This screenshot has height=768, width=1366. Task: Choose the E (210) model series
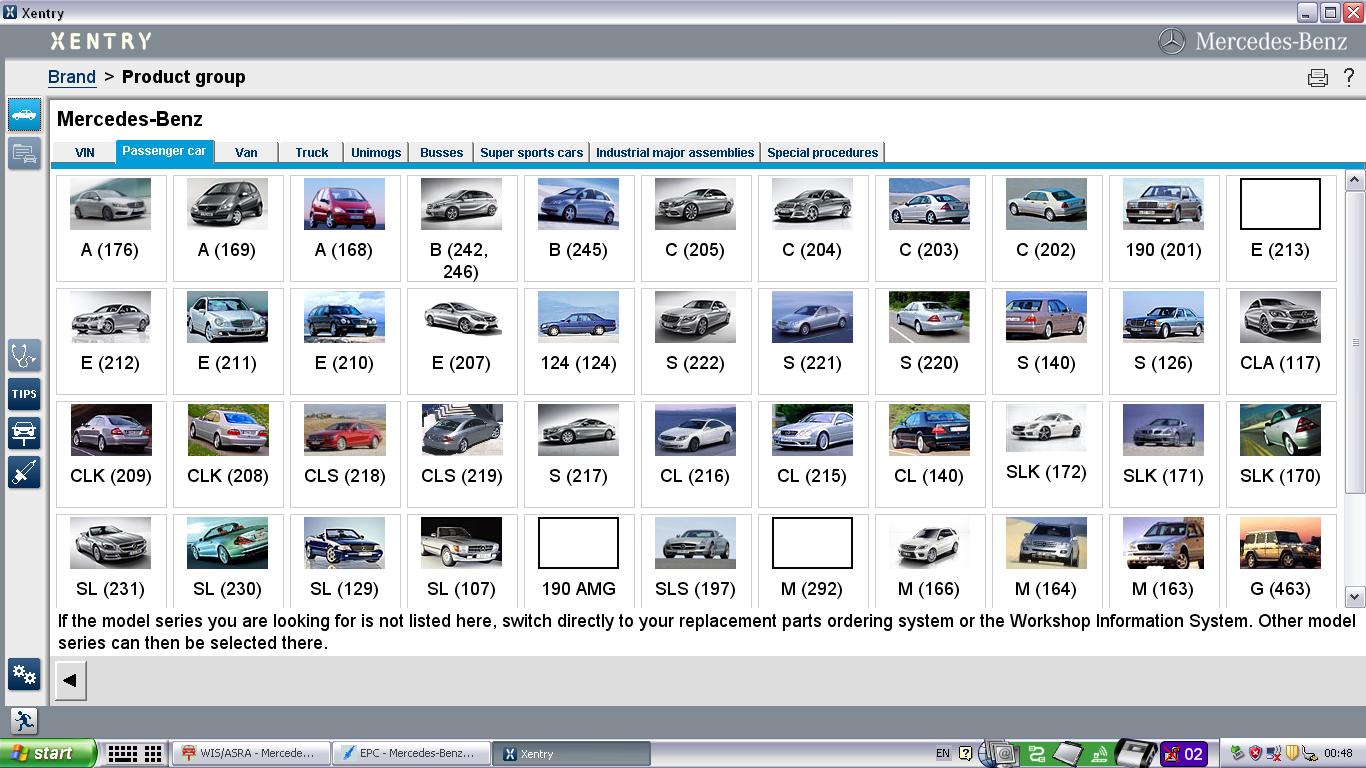(x=344, y=341)
